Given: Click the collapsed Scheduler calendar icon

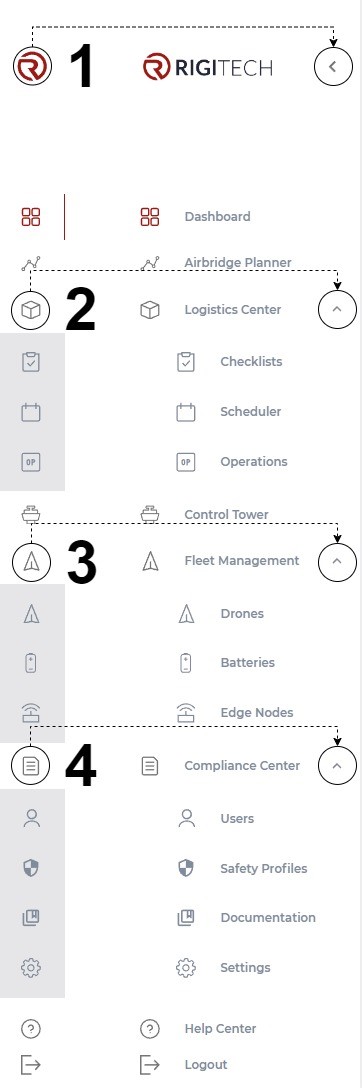Looking at the screenshot, I should (x=31, y=412).
